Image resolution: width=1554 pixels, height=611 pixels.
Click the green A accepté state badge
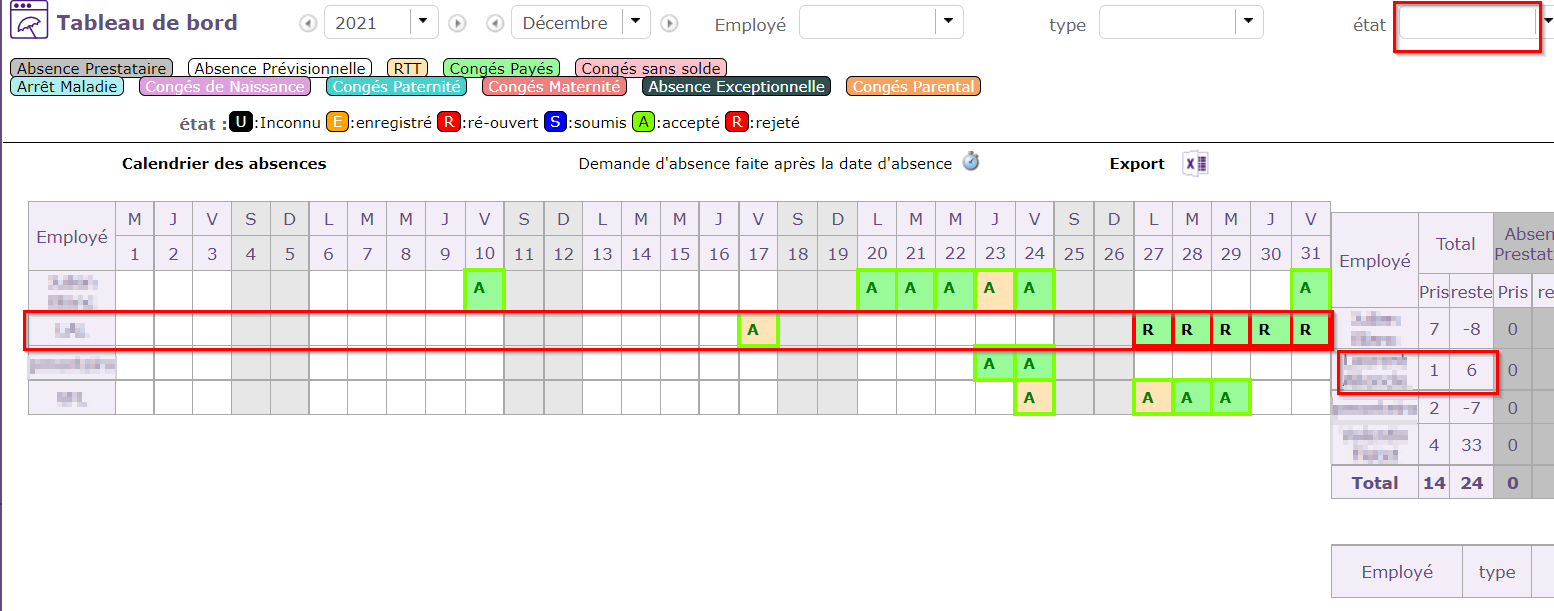(x=644, y=123)
